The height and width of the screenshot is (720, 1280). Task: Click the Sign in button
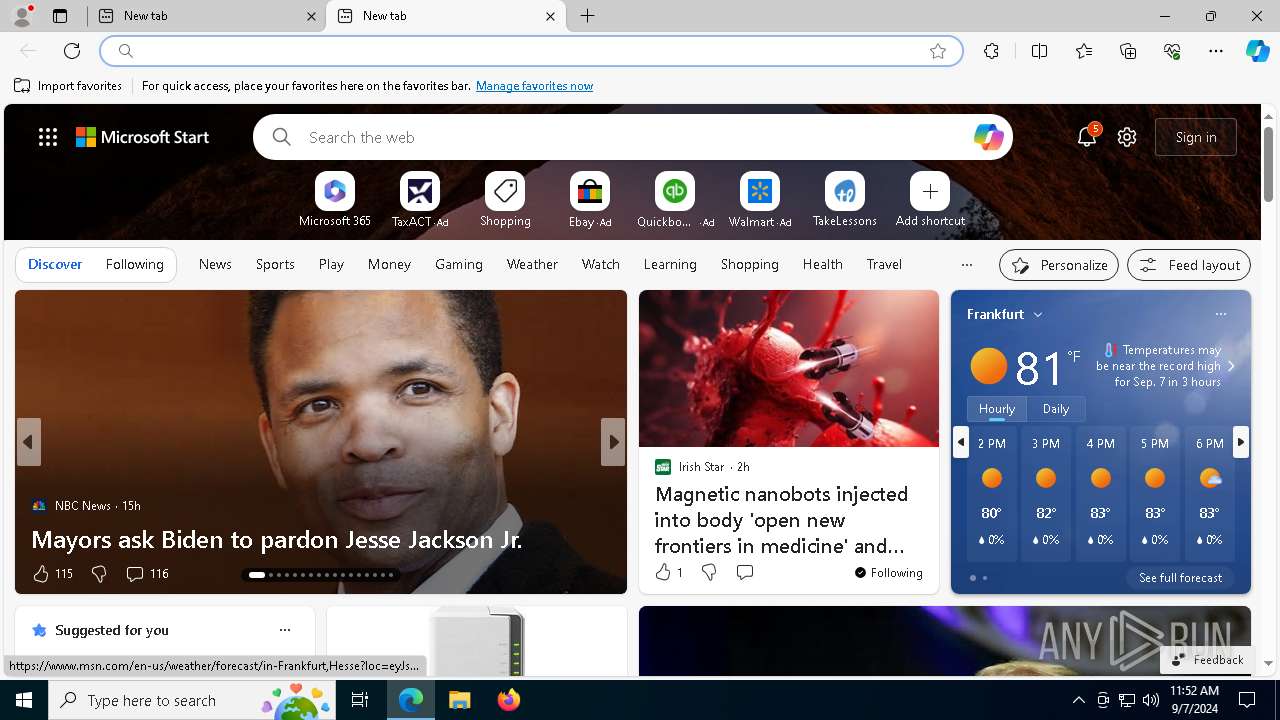coord(1196,137)
